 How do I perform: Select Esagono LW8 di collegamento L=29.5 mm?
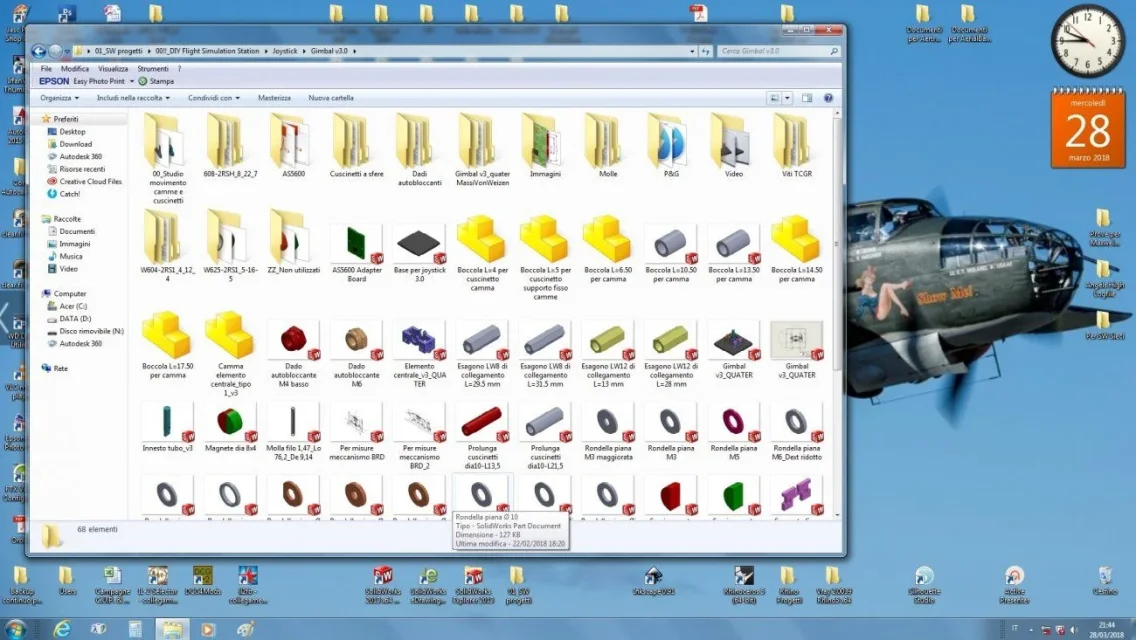click(483, 354)
